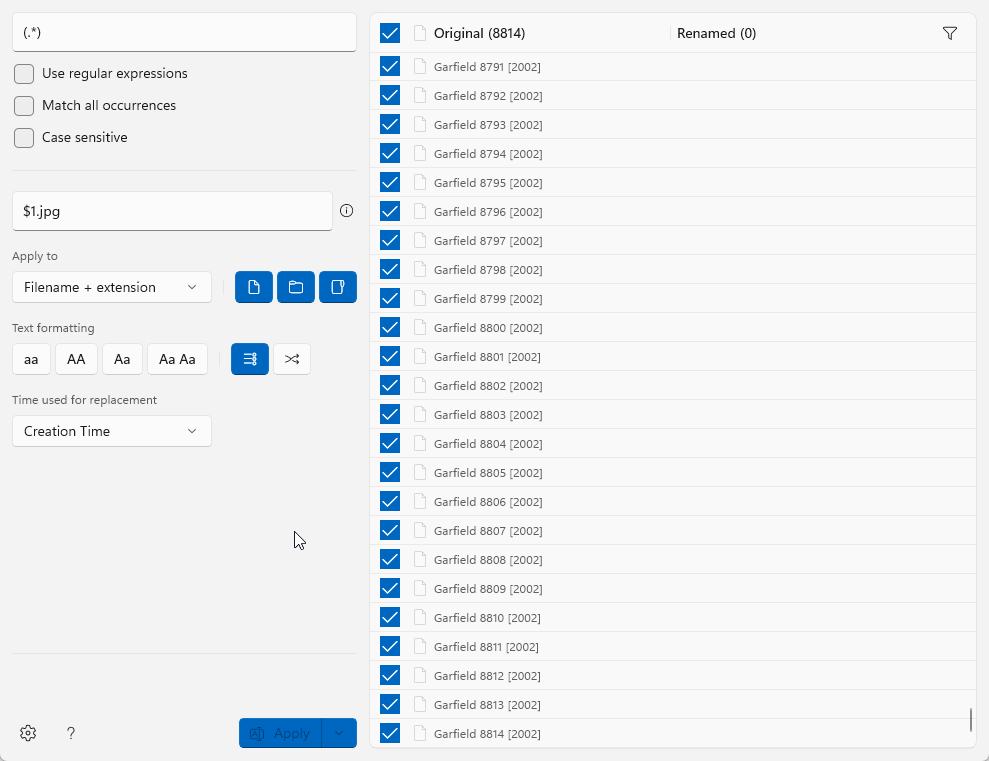Open settings via the gear icon
The height and width of the screenshot is (761, 989).
(x=28, y=733)
